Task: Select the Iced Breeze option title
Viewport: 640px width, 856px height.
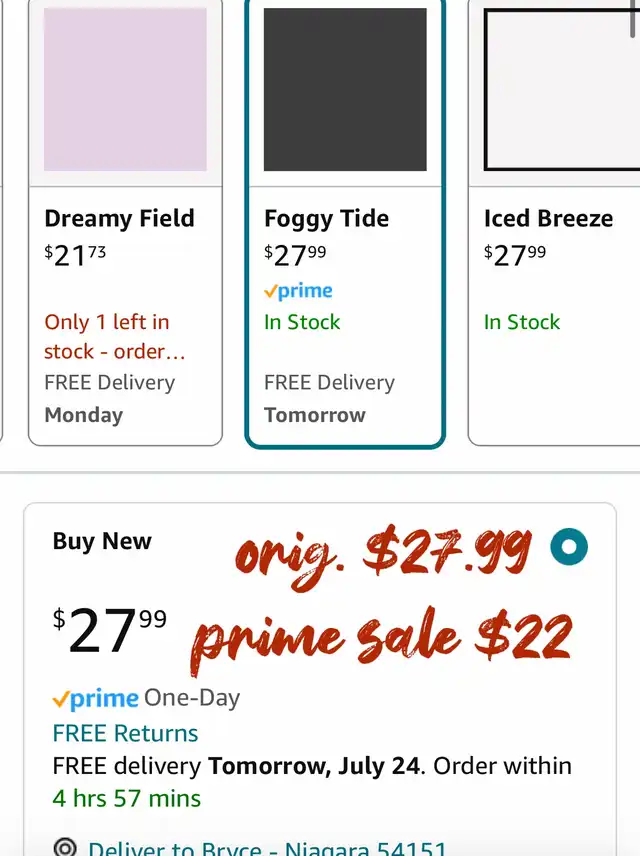Action: tap(548, 218)
